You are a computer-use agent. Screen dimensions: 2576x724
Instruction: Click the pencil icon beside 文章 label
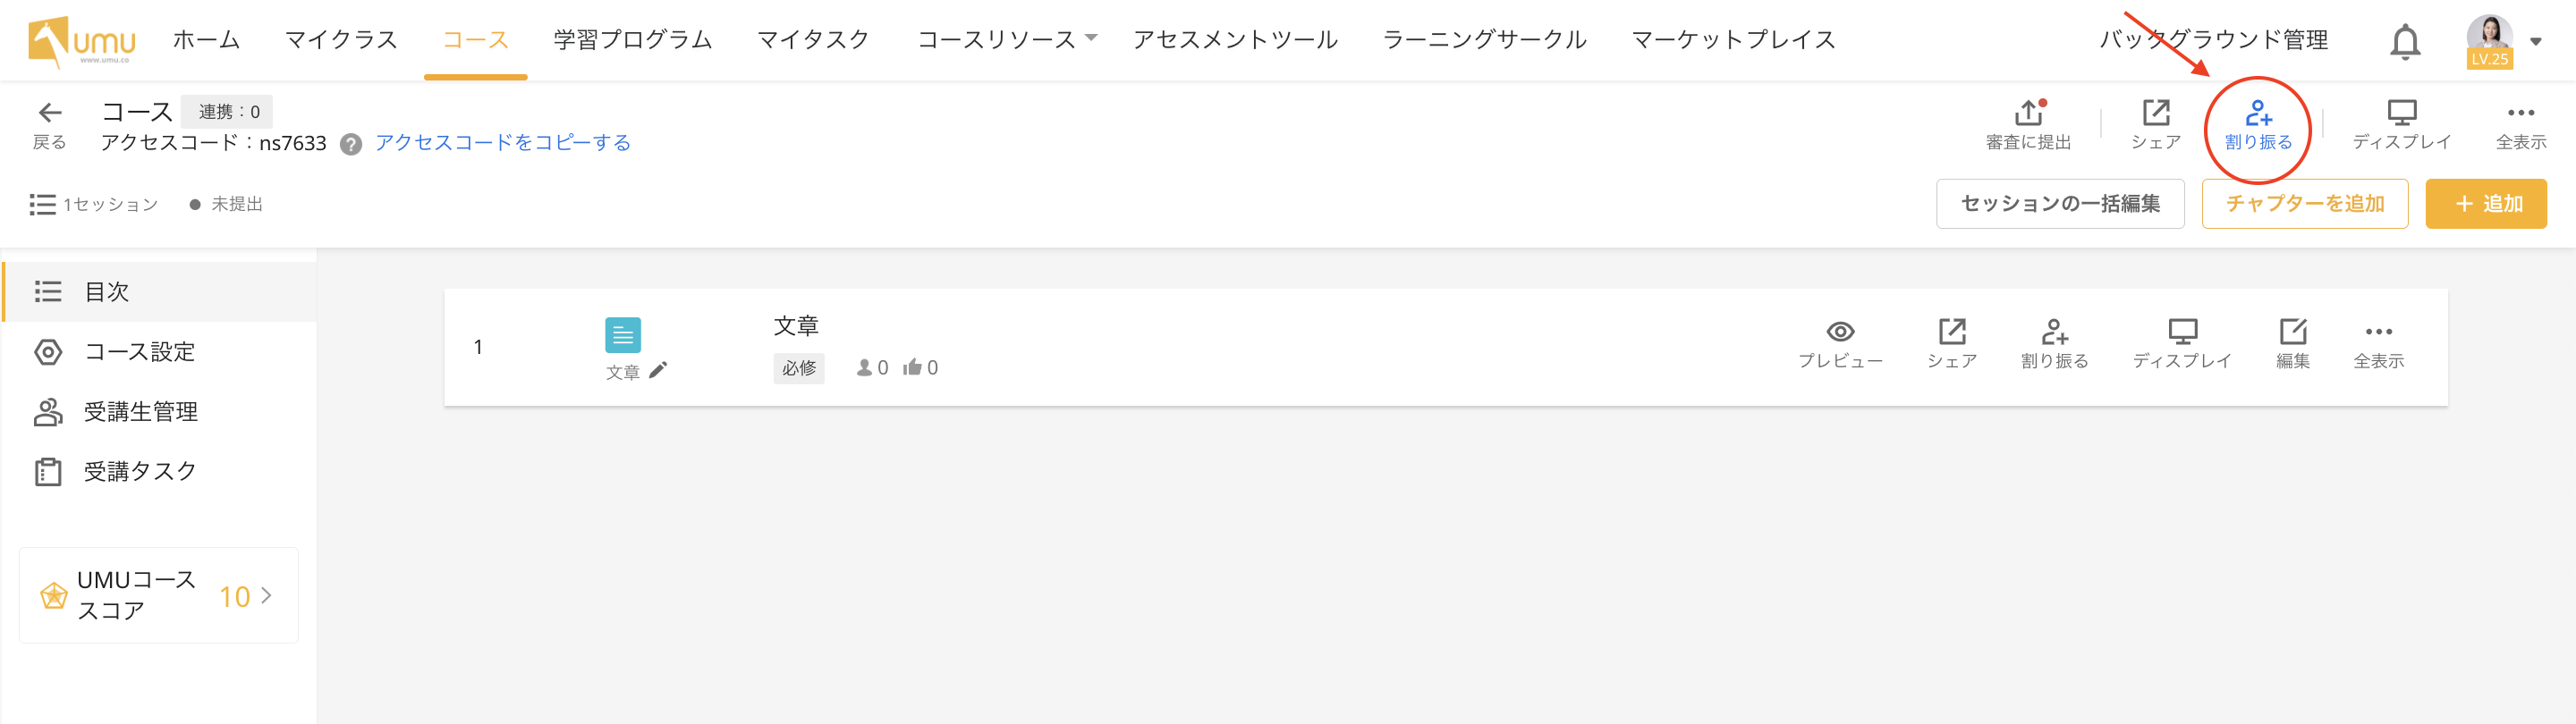[658, 371]
